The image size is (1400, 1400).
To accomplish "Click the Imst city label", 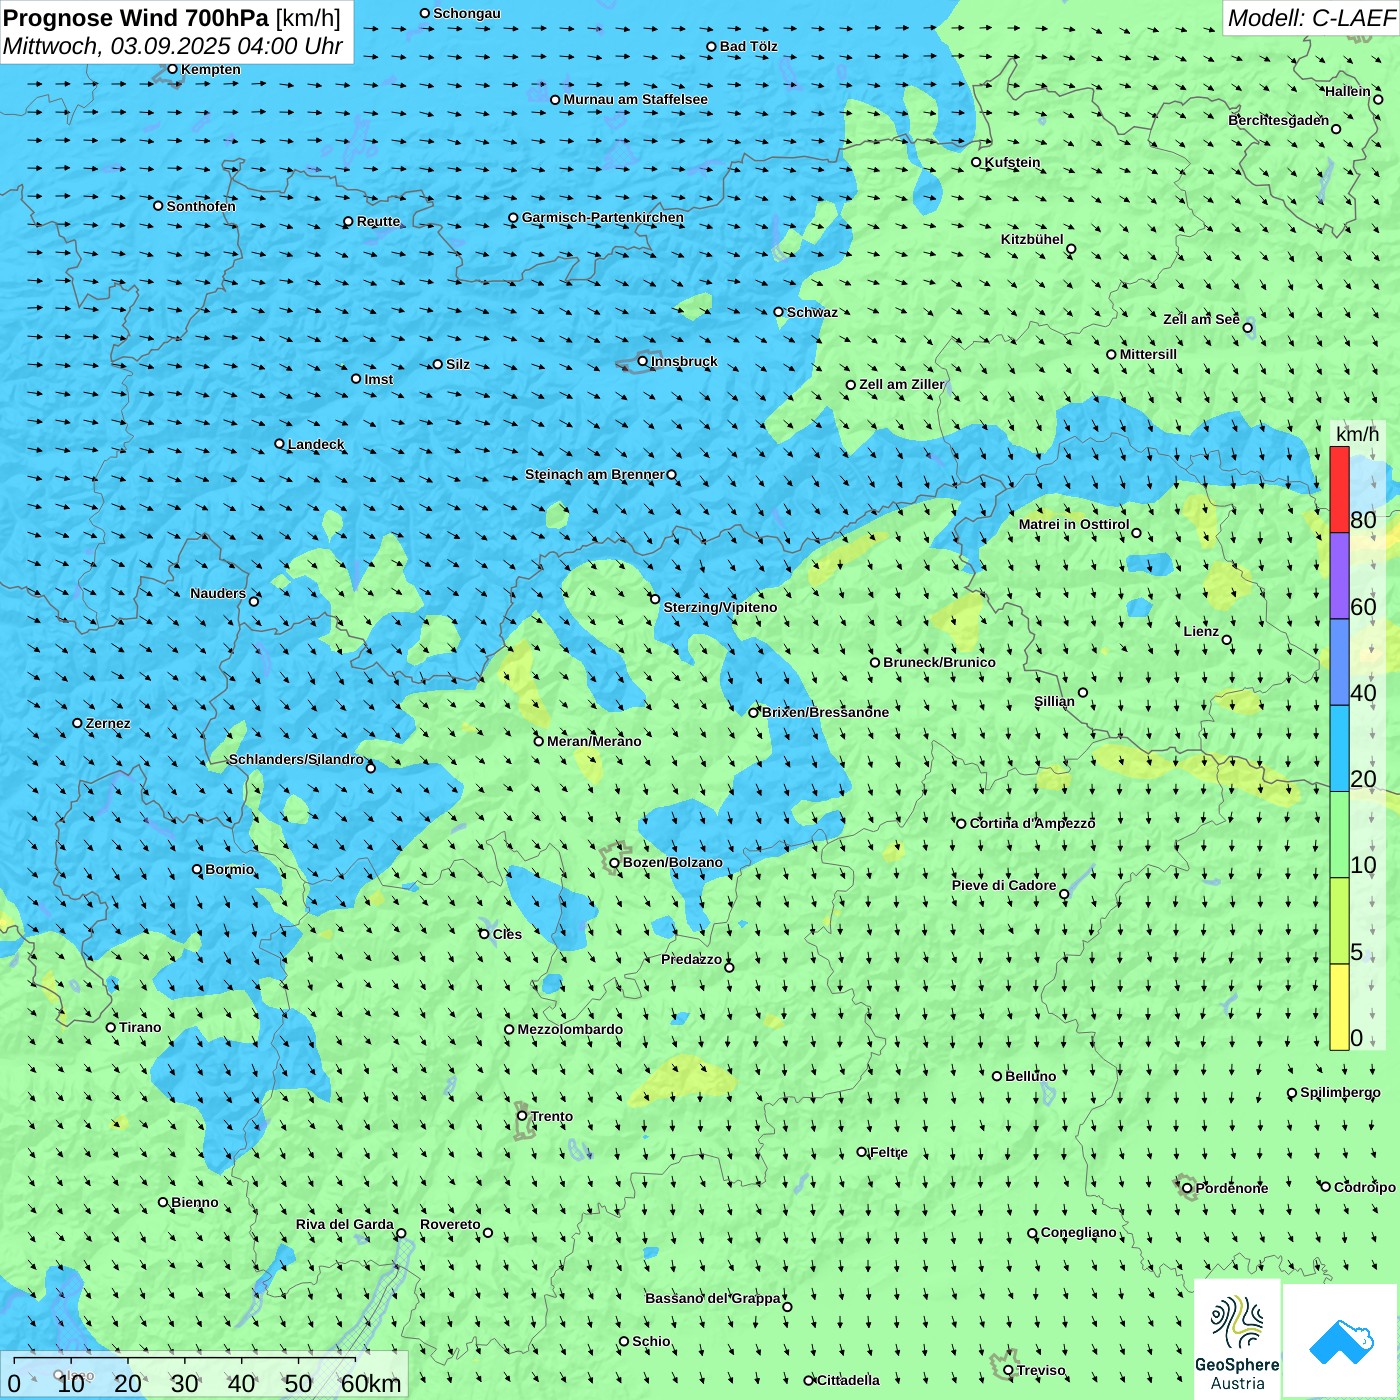I will click(379, 379).
